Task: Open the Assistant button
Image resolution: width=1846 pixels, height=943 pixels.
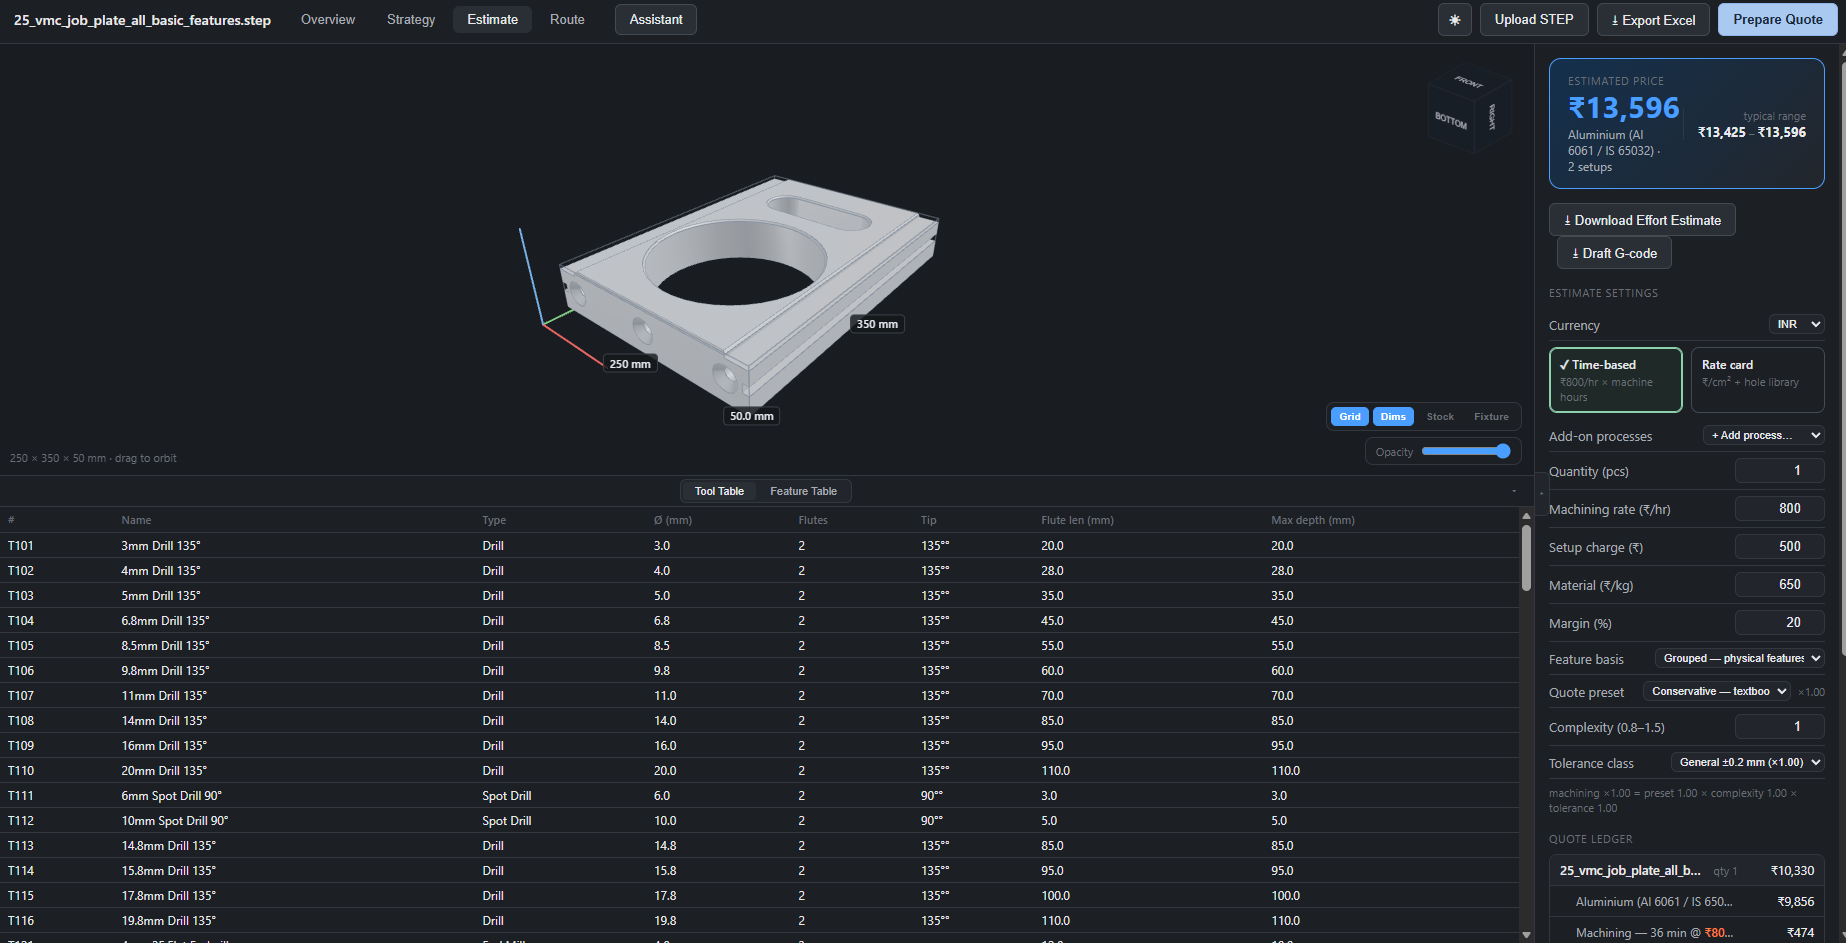Action: click(x=656, y=20)
